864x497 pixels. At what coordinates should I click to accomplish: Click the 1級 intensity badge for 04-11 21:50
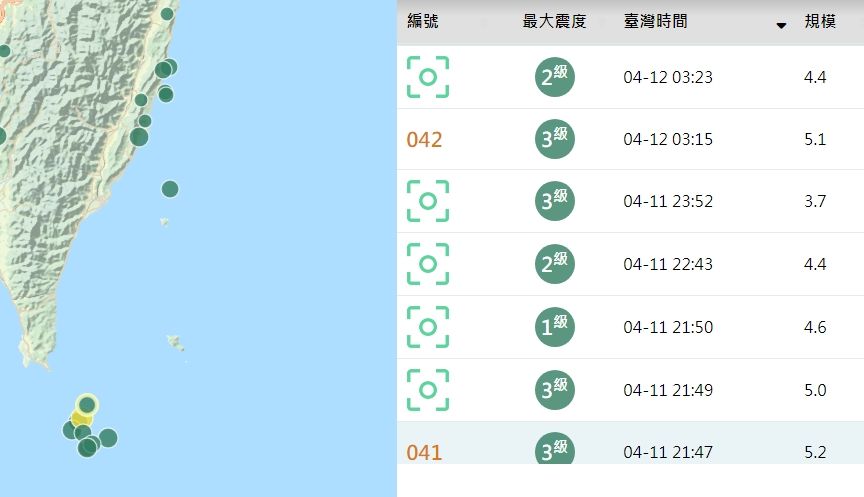(554, 327)
